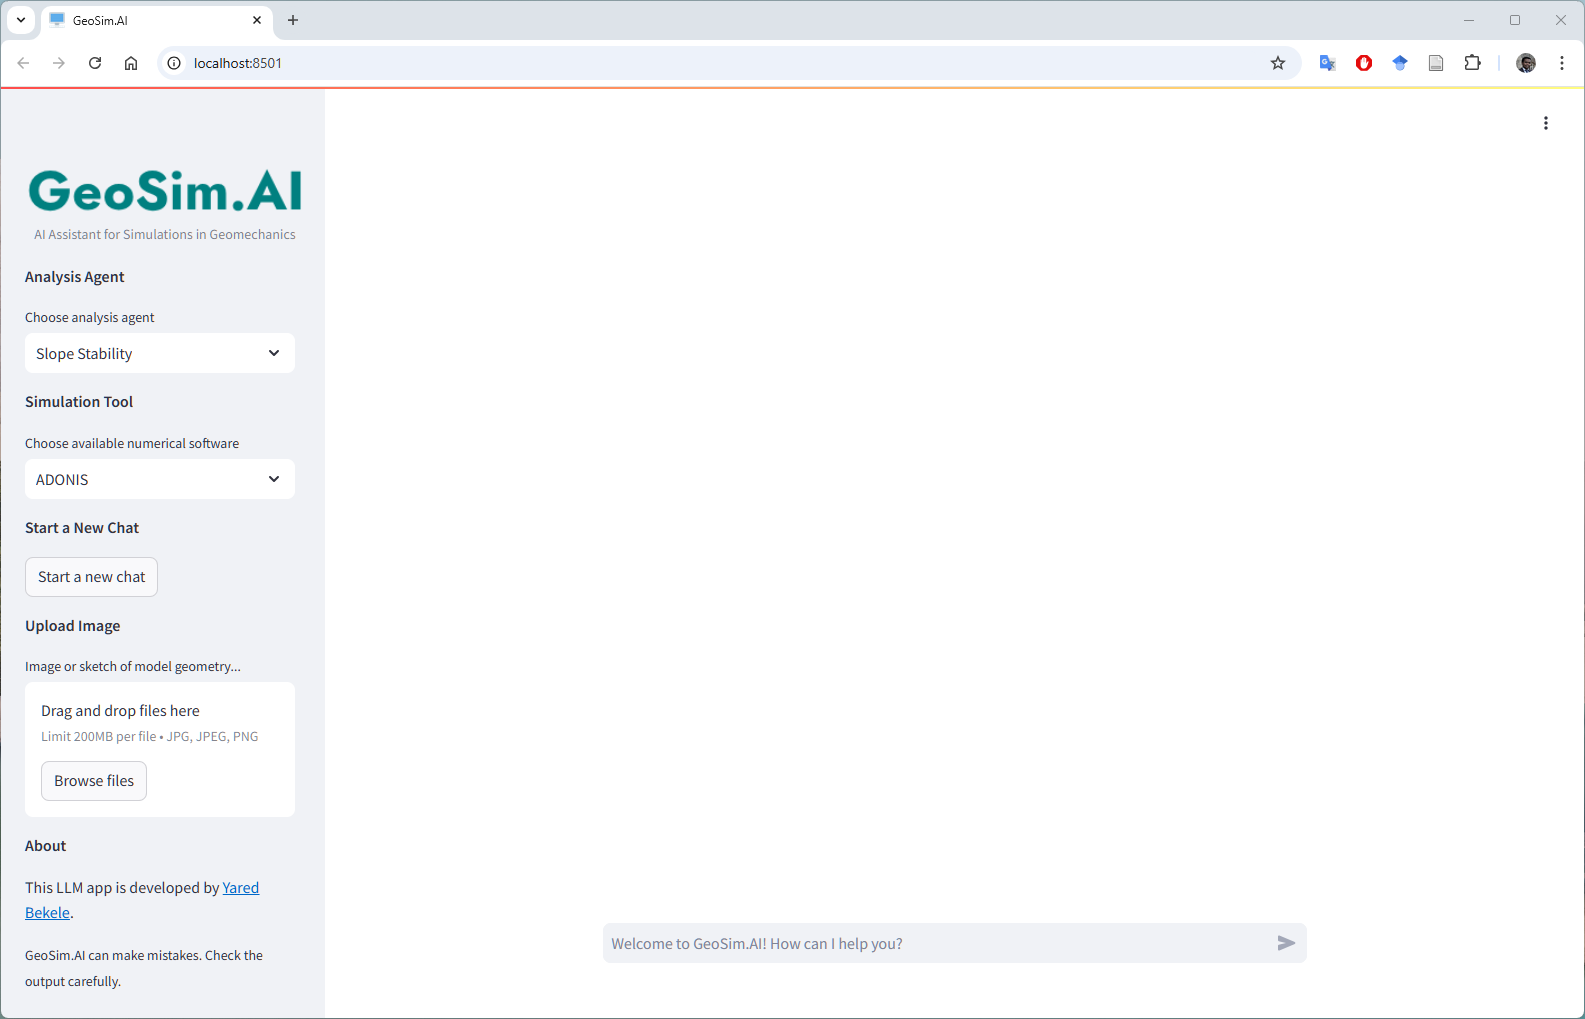
Task: Open the Extensions puzzle piece menu
Action: (1472, 63)
